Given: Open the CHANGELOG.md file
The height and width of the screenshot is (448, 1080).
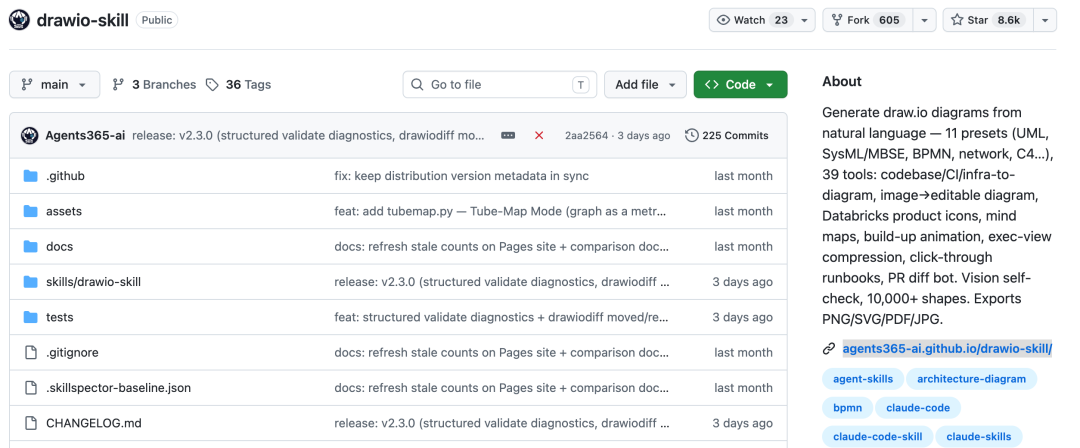Looking at the screenshot, I should pyautogui.click(x=94, y=422).
